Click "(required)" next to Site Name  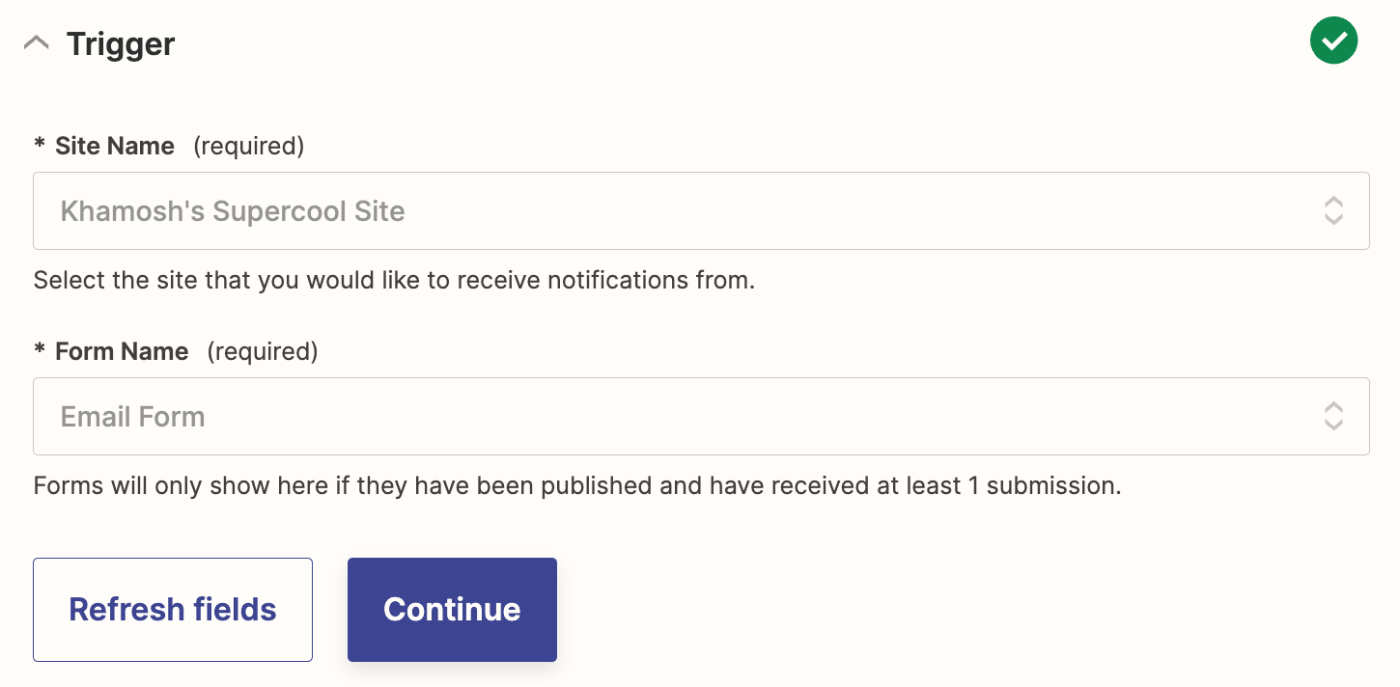point(248,146)
